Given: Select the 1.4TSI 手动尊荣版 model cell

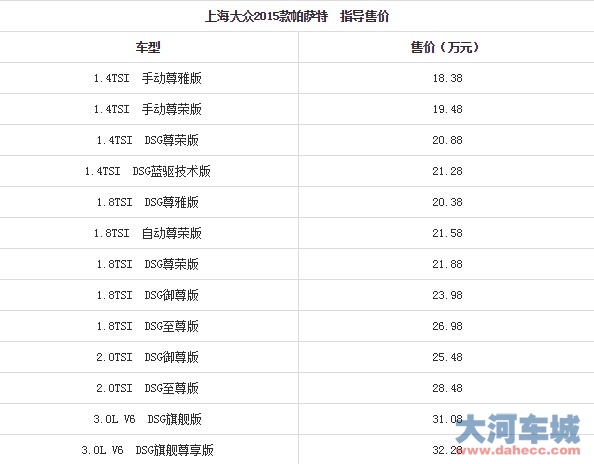Looking at the screenshot, I should tap(148, 109).
